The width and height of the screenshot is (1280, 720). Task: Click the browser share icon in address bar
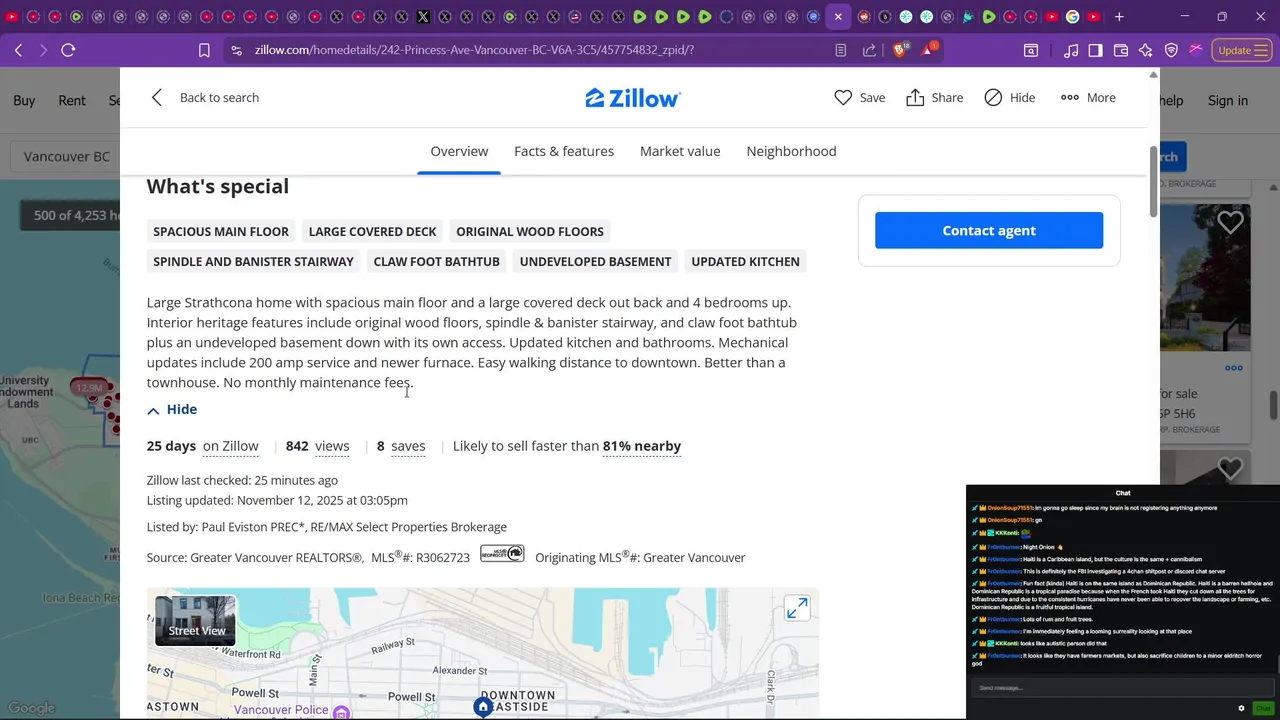869,50
